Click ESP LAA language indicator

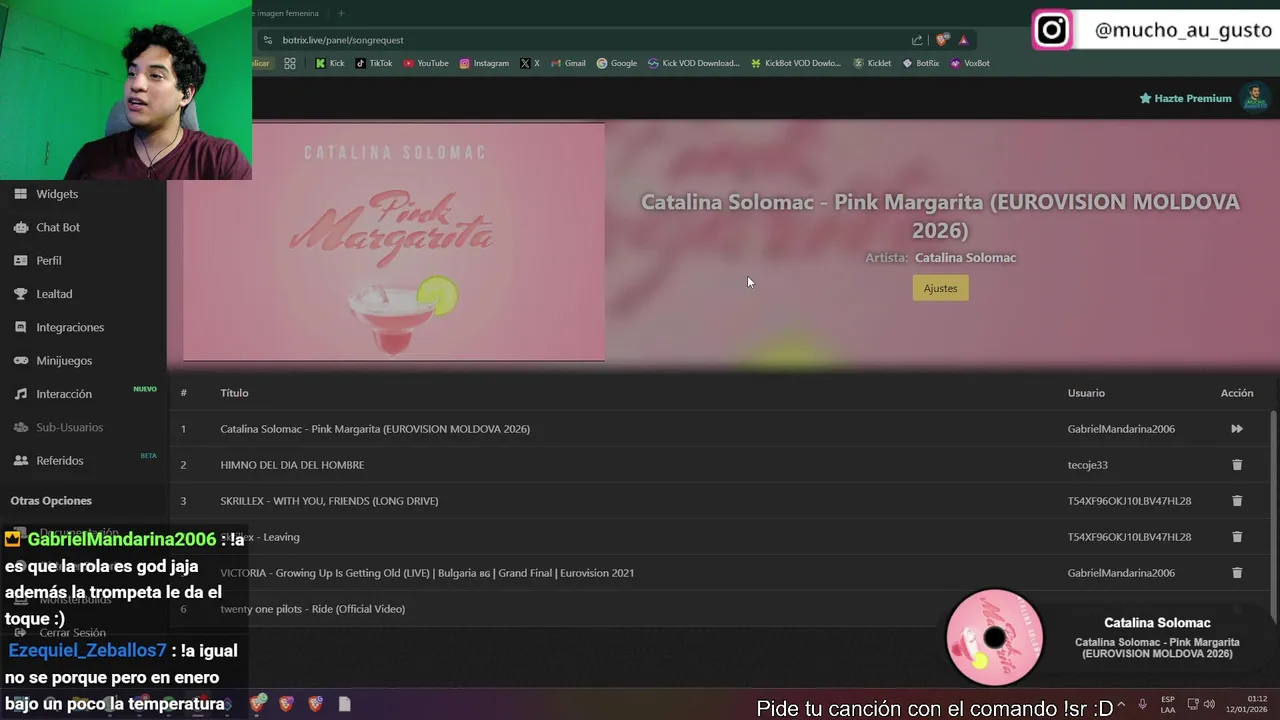point(1168,704)
